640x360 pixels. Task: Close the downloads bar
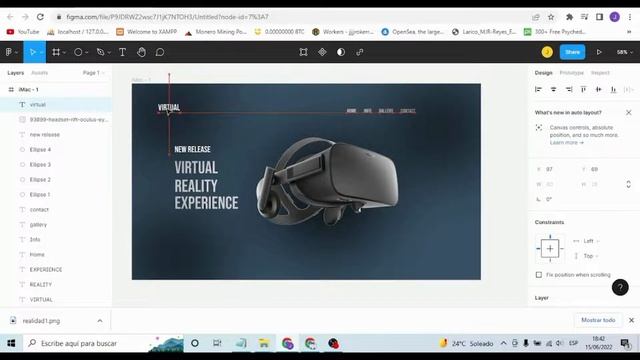pyautogui.click(x=631, y=320)
